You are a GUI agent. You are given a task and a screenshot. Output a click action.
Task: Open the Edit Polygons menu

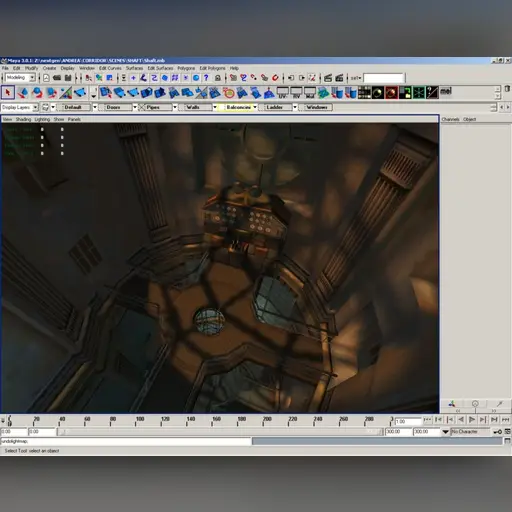[212, 68]
